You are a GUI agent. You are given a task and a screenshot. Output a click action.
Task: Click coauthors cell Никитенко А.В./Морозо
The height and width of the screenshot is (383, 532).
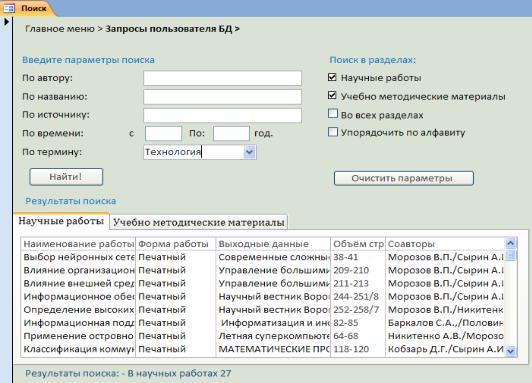[x=446, y=336]
